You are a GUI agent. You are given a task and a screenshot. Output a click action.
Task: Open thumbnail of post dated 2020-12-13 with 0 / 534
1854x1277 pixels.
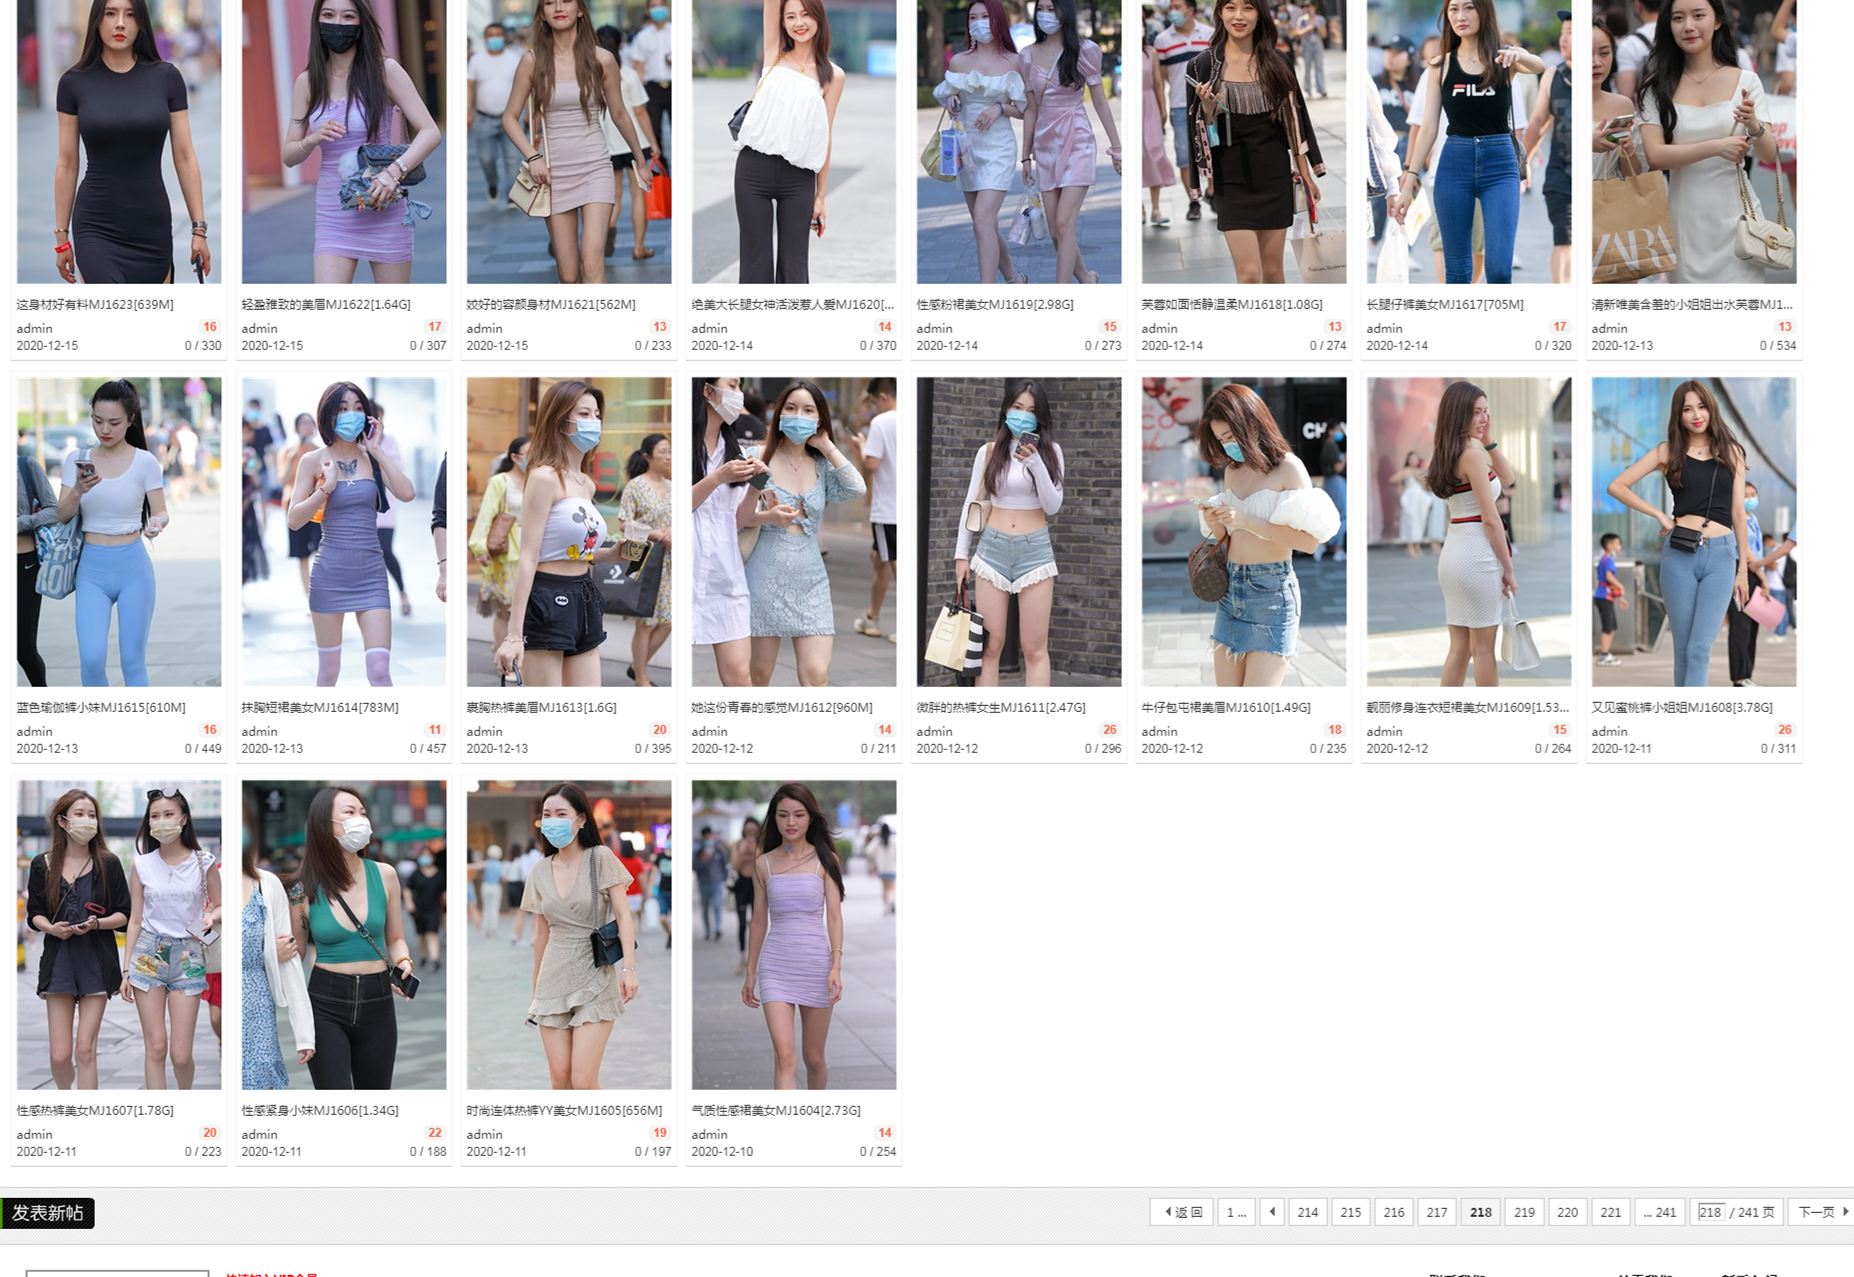tap(1694, 140)
